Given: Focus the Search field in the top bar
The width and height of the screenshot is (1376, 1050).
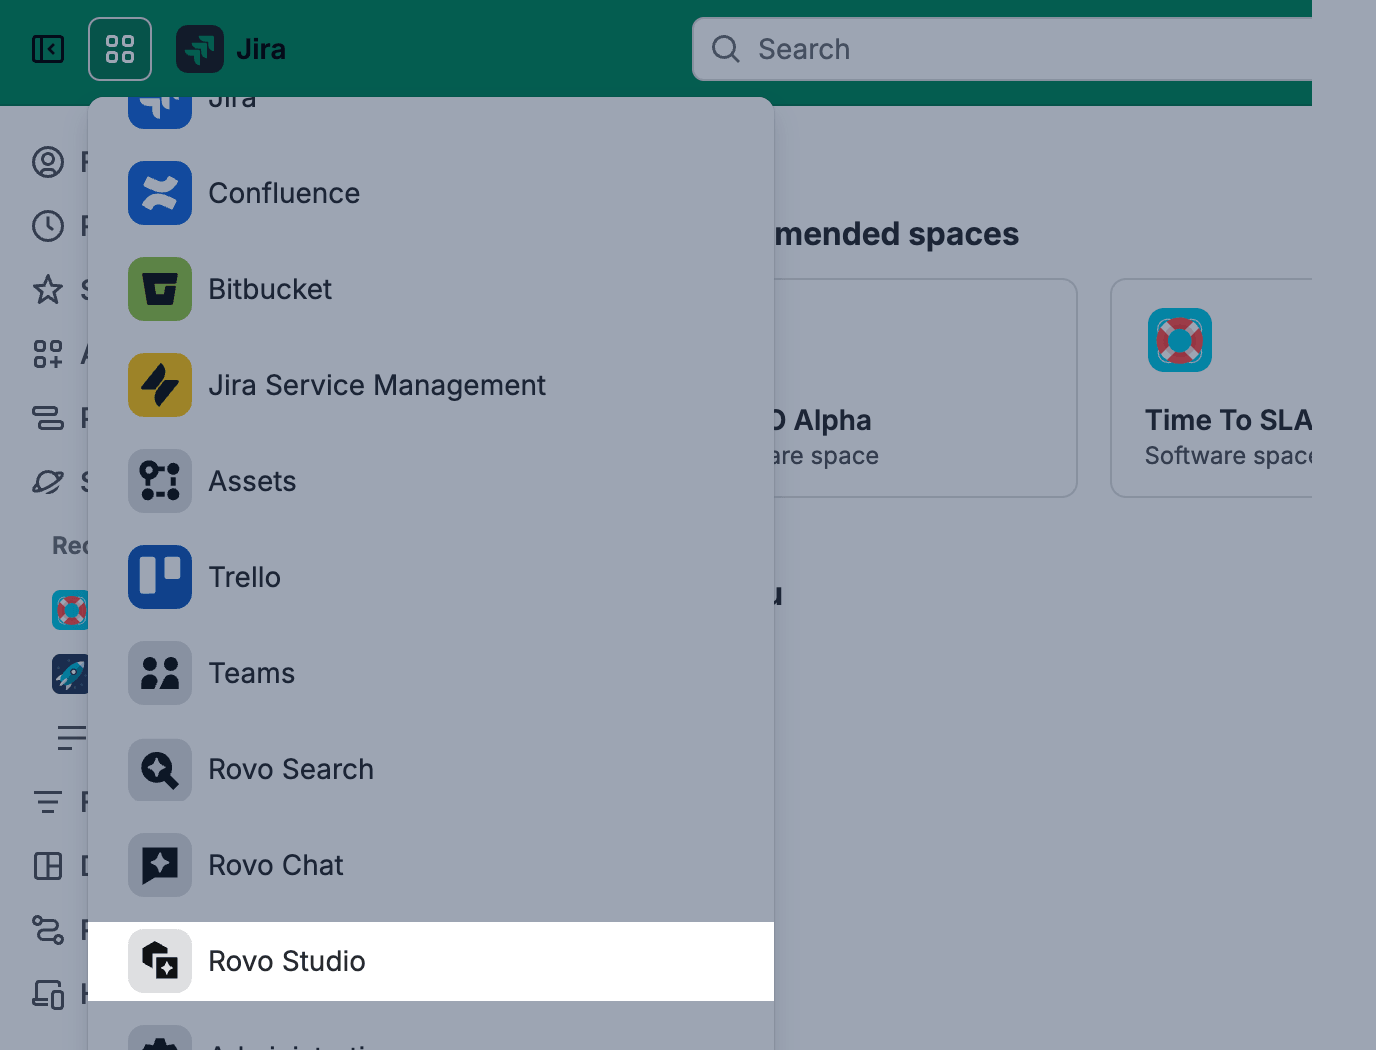Looking at the screenshot, I should [1002, 49].
